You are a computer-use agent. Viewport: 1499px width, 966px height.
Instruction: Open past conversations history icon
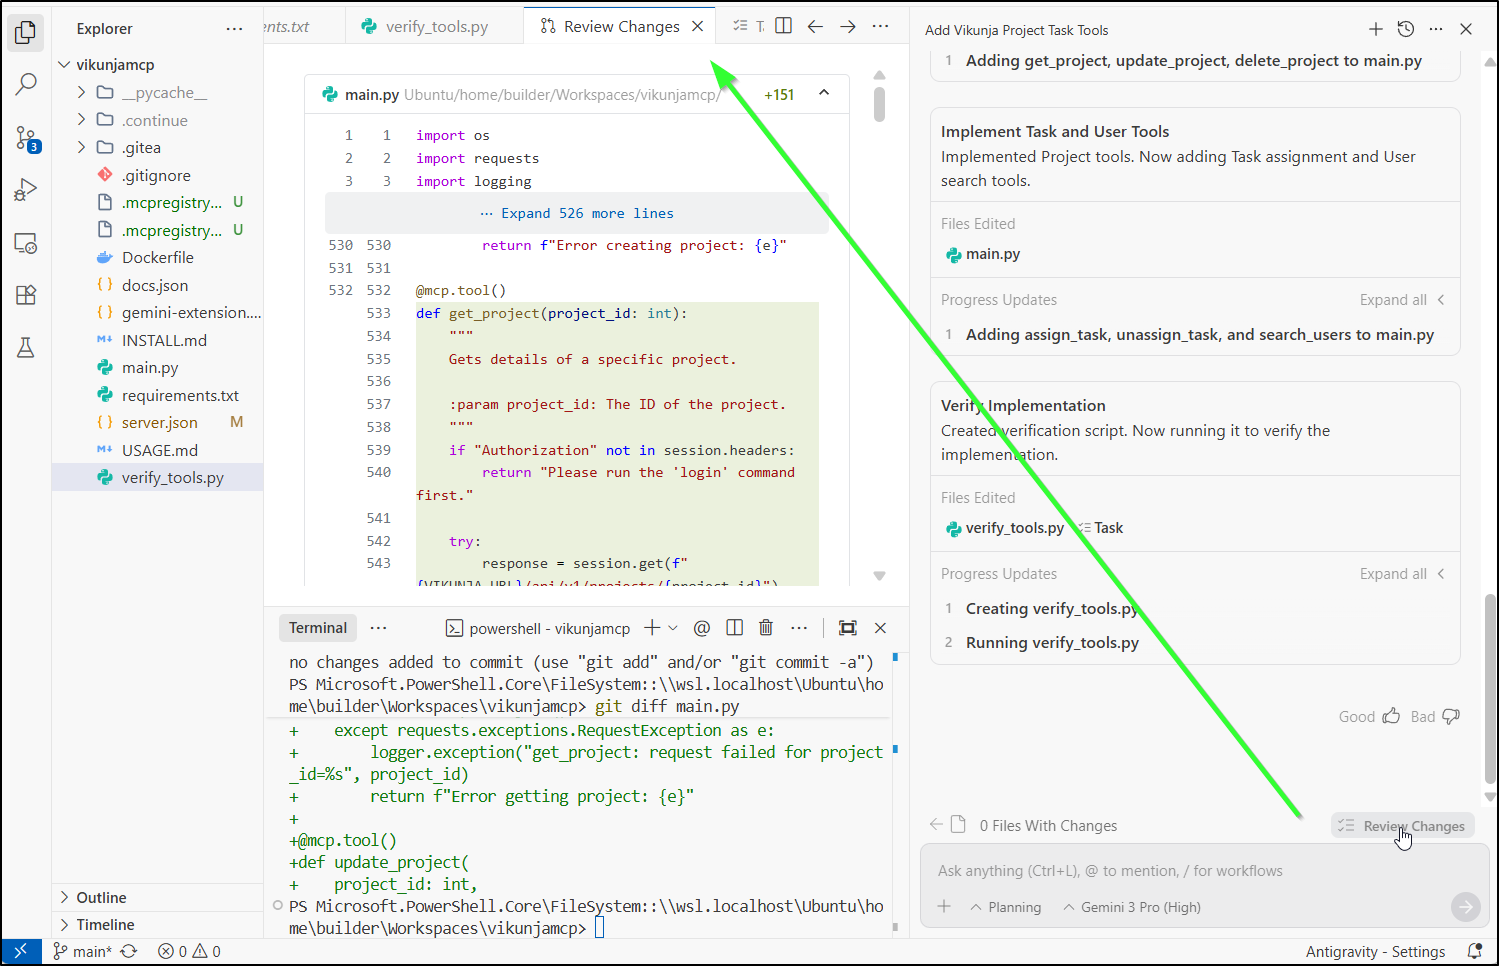point(1405,29)
